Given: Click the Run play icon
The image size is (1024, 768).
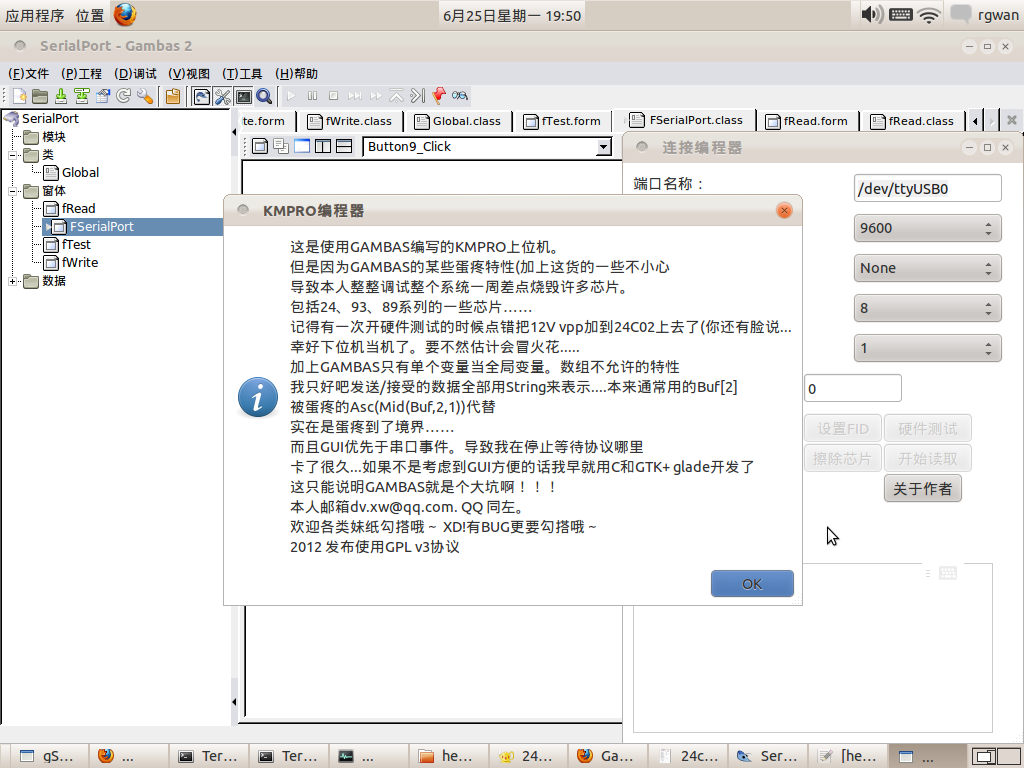Looking at the screenshot, I should [x=291, y=96].
